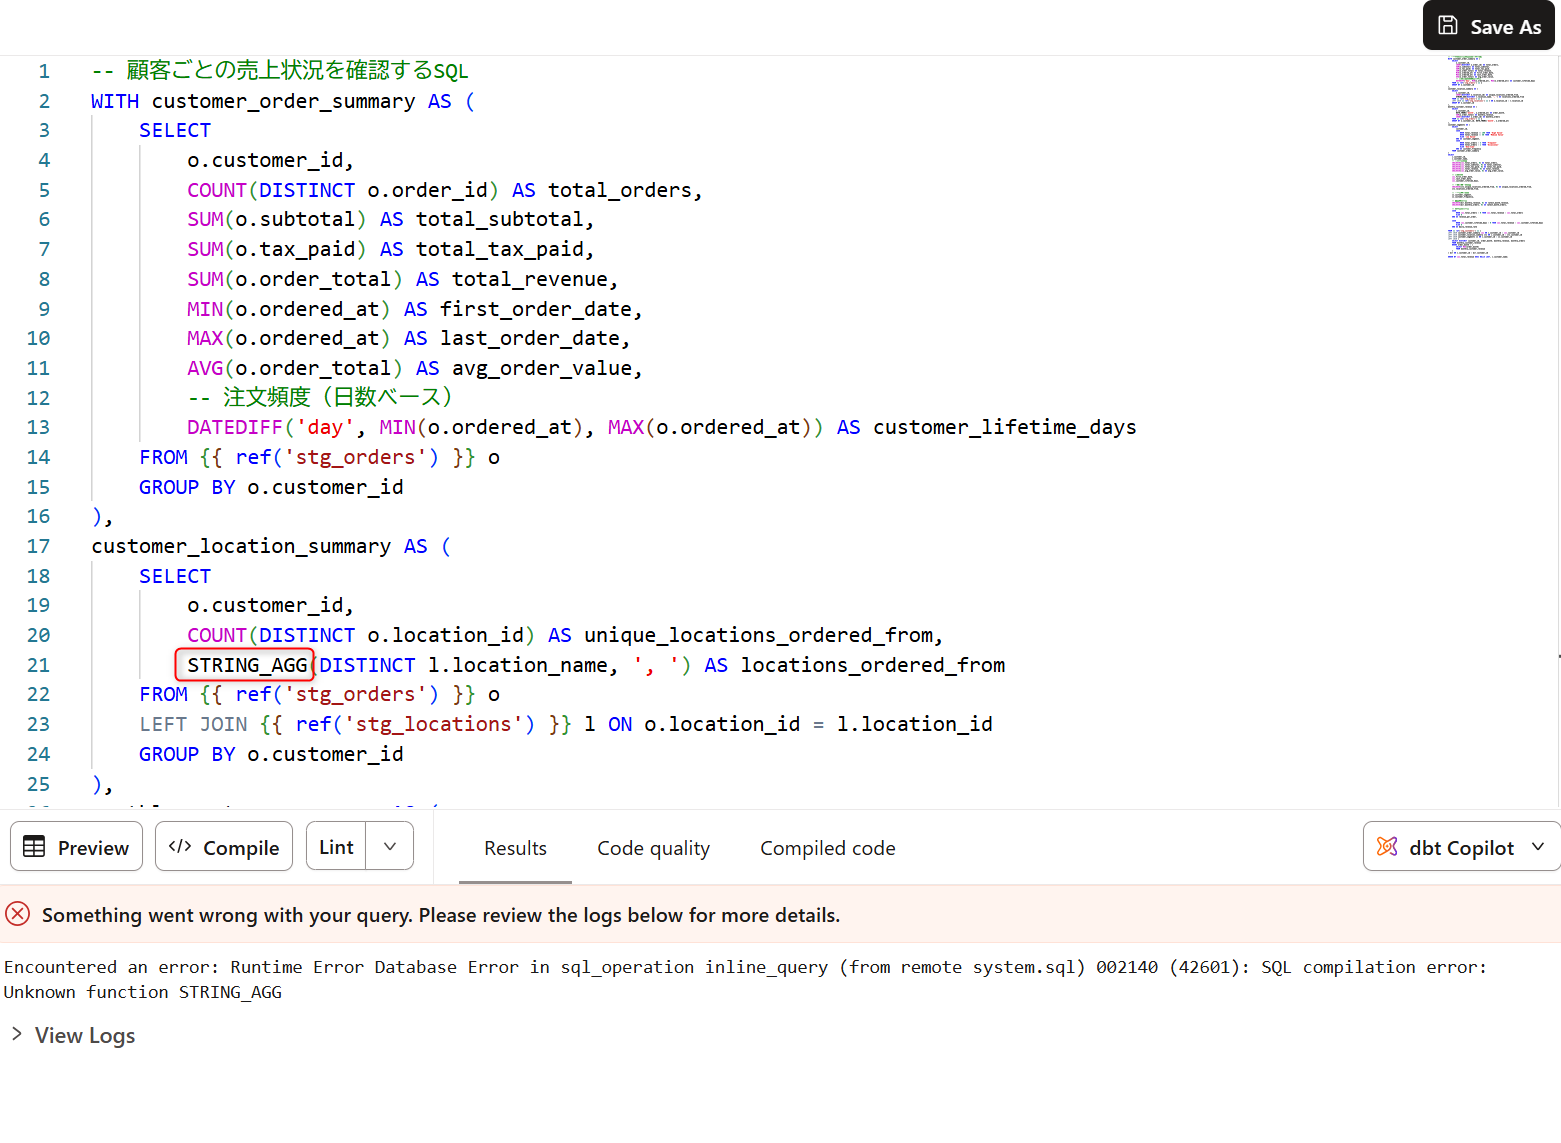The width and height of the screenshot is (1561, 1143).
Task: Click line number 25 in the gutter
Action: pyautogui.click(x=38, y=784)
